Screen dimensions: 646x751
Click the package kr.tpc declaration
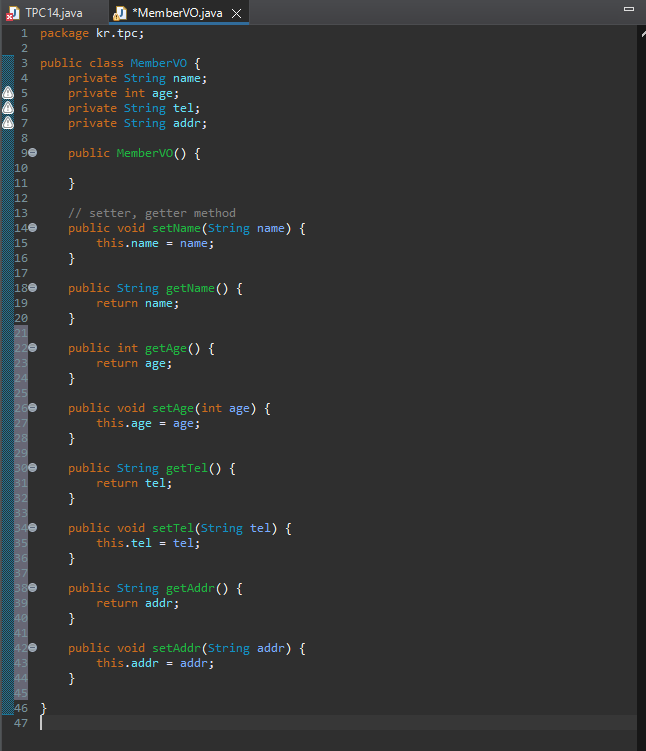(92, 34)
